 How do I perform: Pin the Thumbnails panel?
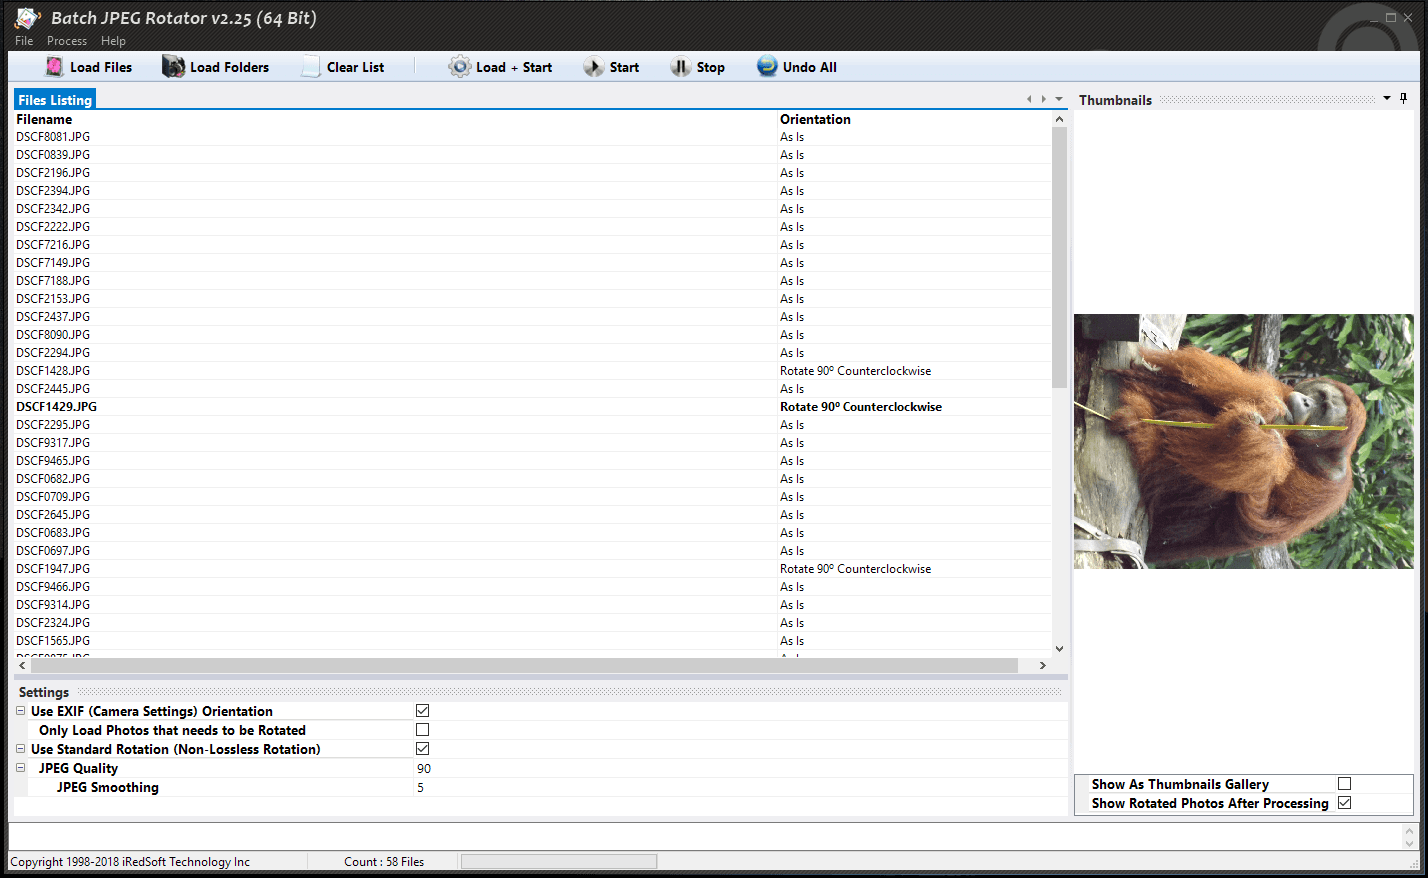[x=1404, y=98]
